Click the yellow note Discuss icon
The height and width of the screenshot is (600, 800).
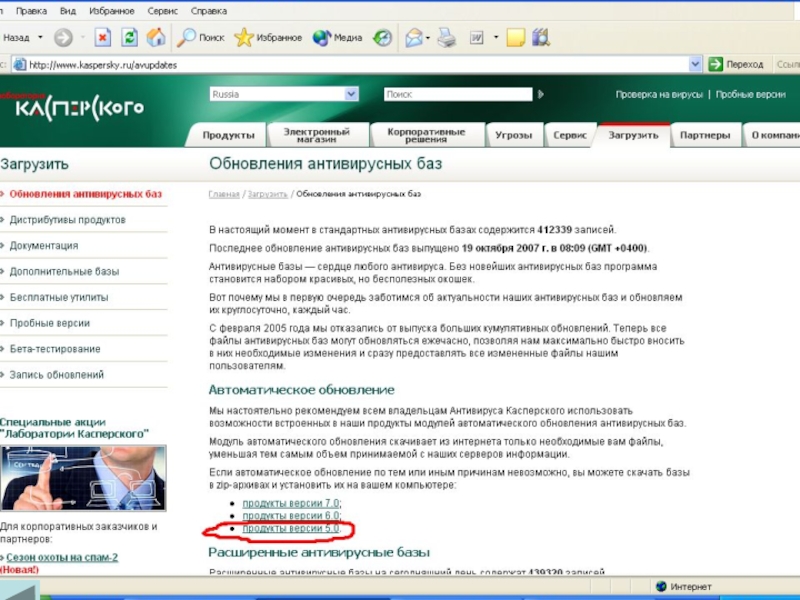pyautogui.click(x=515, y=37)
